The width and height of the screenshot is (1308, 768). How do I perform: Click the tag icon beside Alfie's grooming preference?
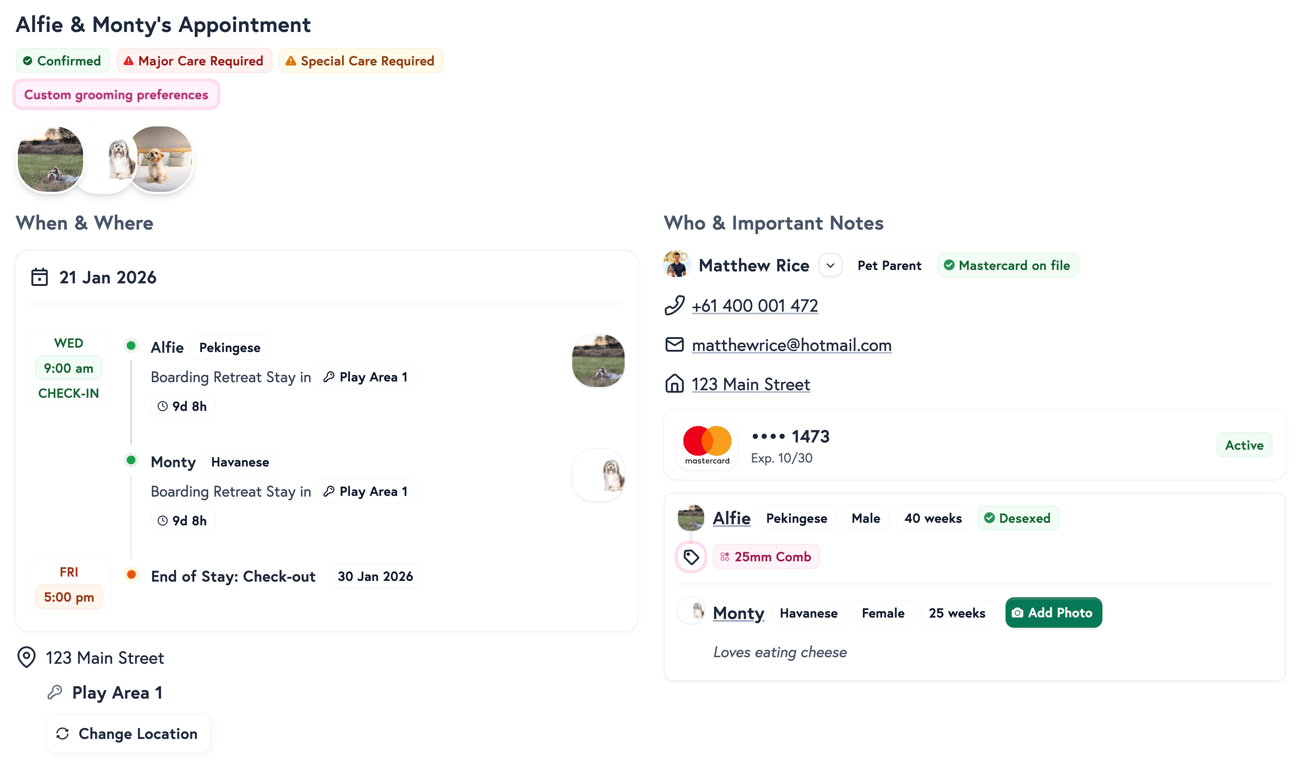[690, 556]
